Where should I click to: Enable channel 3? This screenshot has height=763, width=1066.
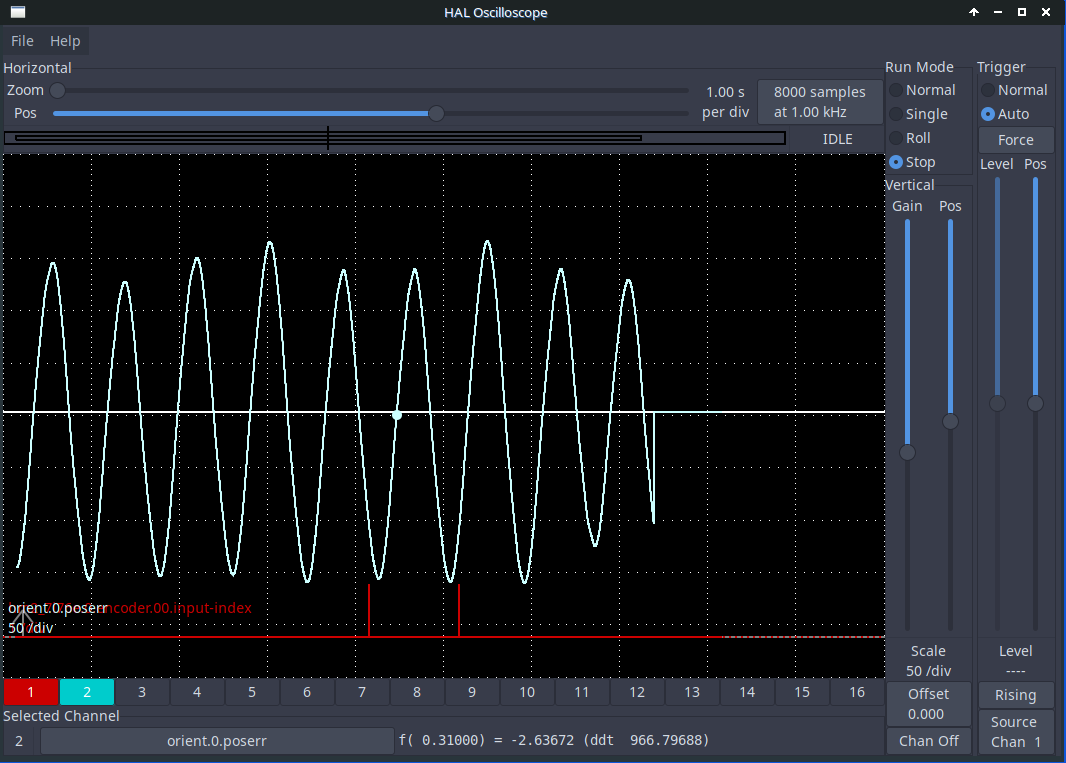click(141, 692)
